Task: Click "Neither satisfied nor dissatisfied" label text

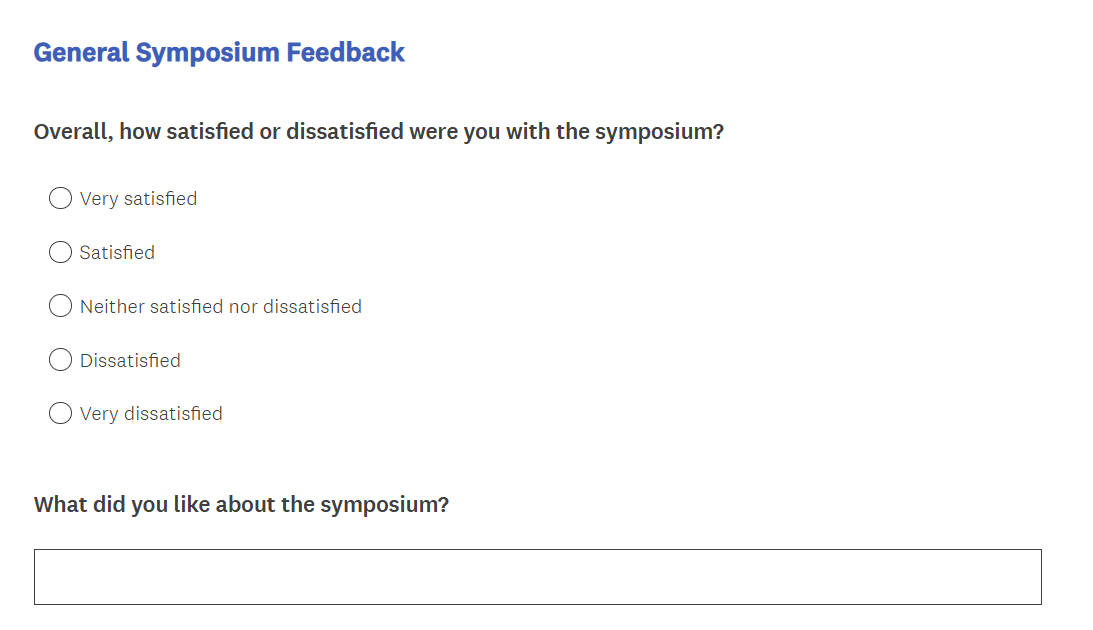Action: click(x=220, y=307)
